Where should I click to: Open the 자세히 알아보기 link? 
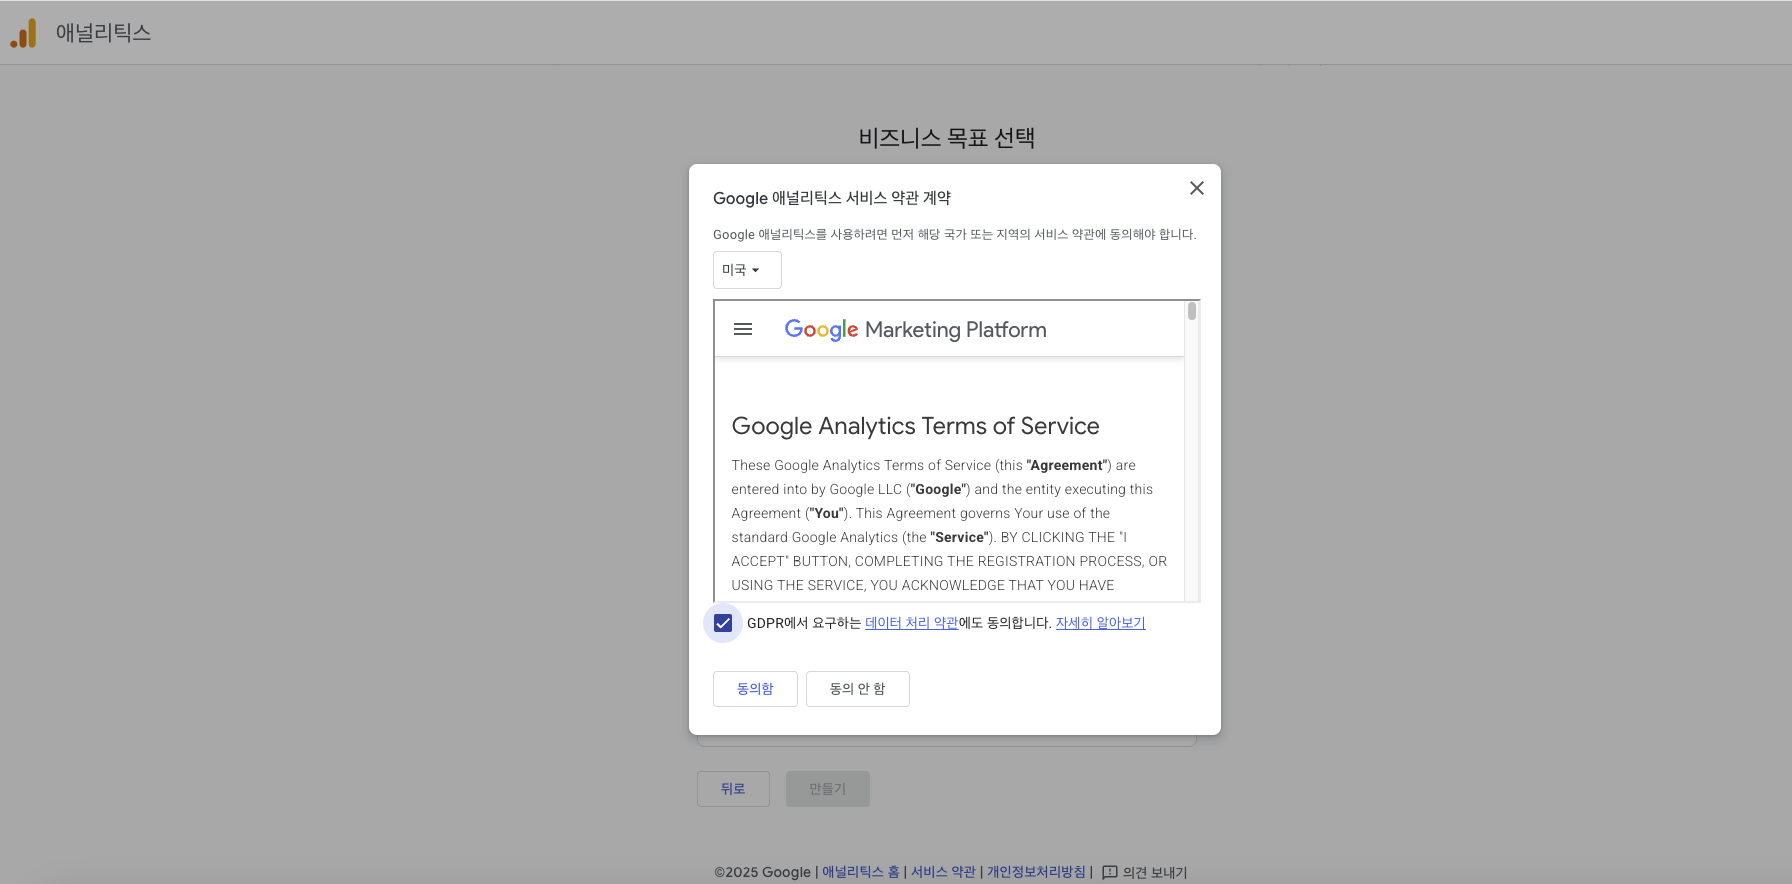[1100, 623]
